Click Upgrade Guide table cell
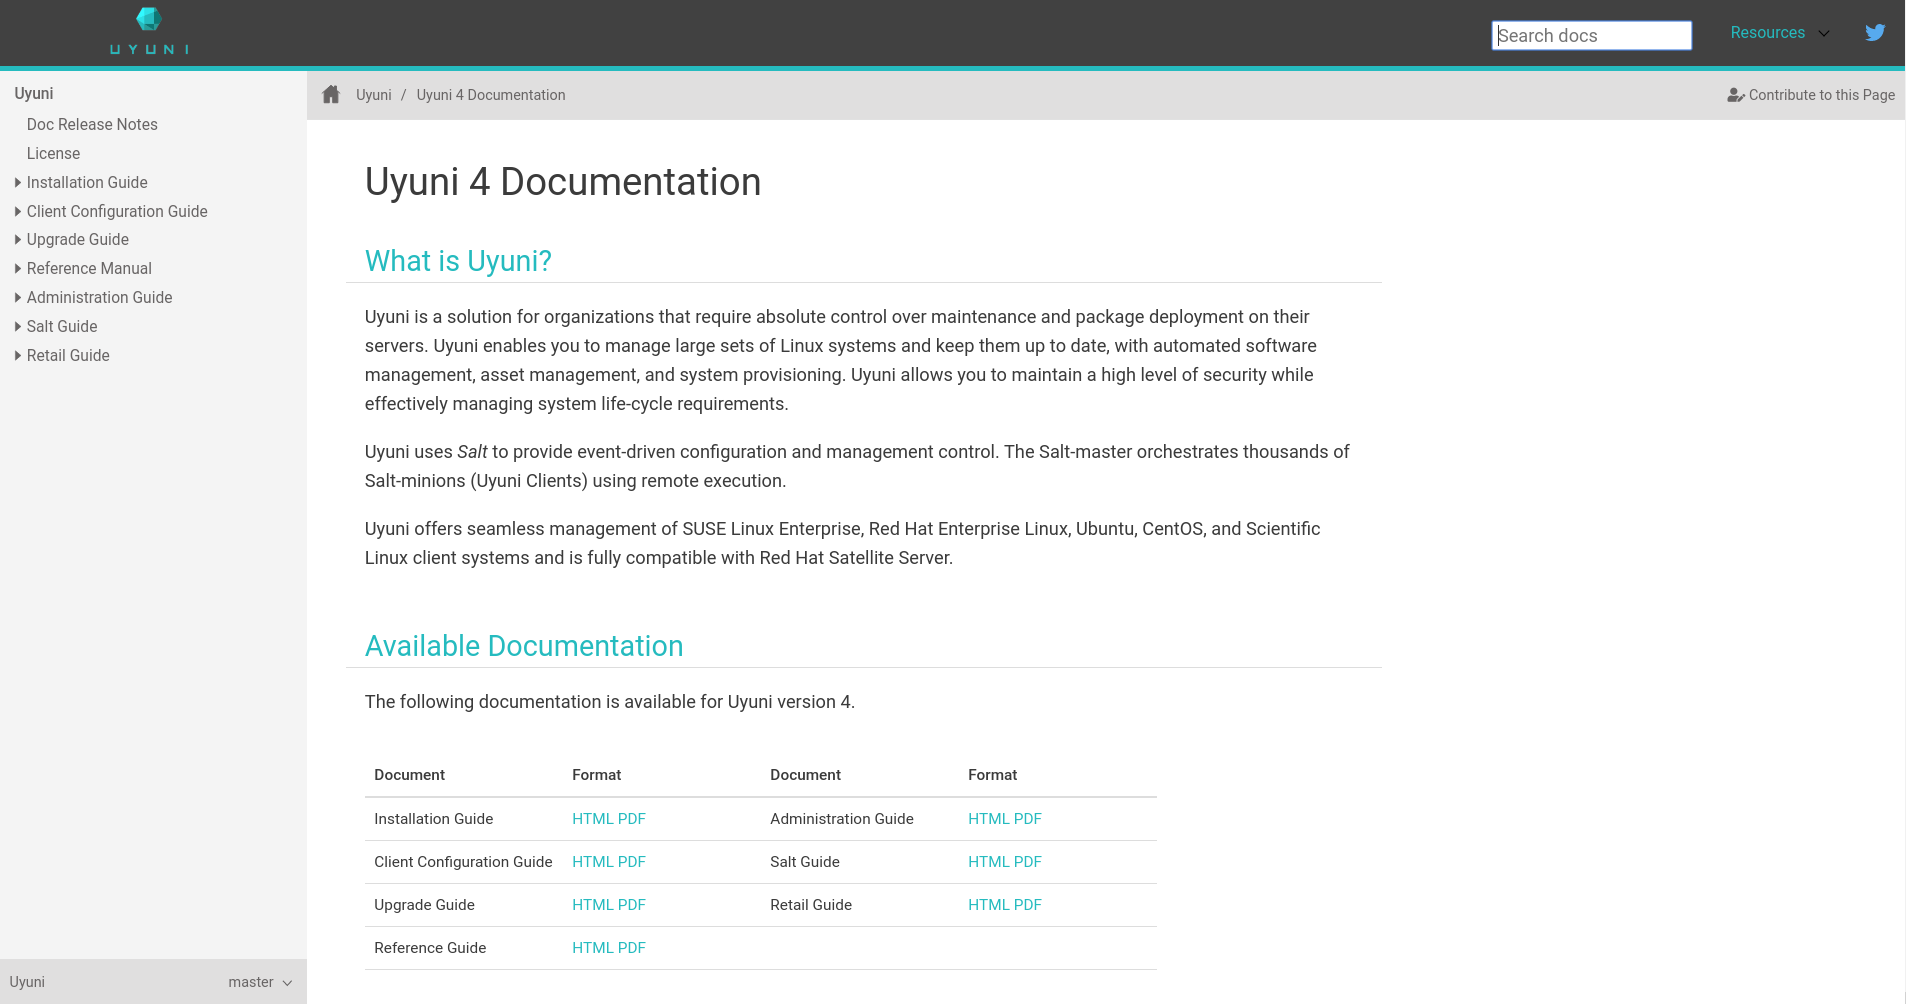Viewport: 1906px width, 1004px height. pos(424,905)
